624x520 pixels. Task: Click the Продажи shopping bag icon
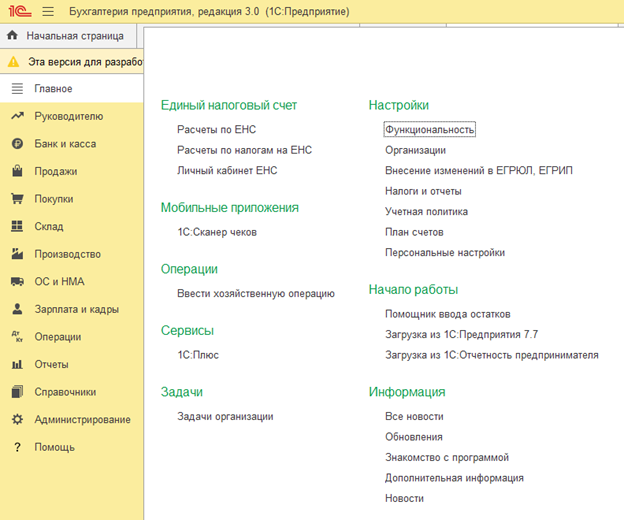click(x=17, y=171)
